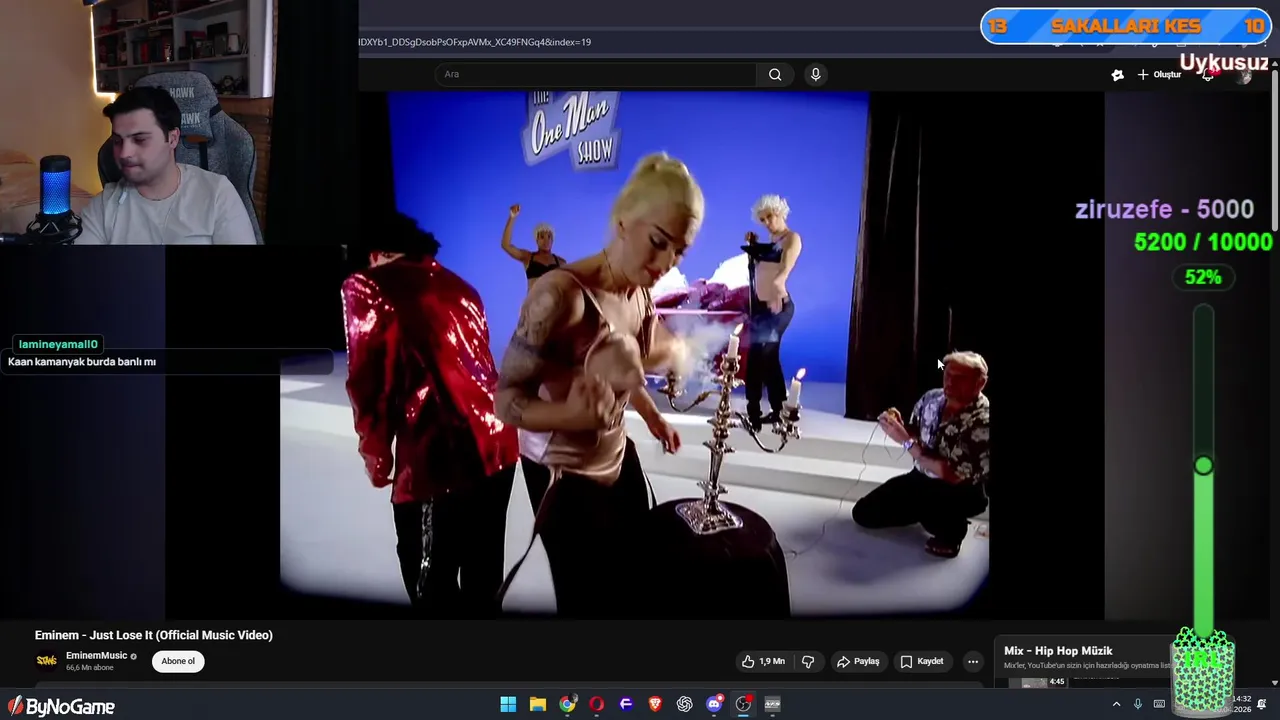
Task: Click the YouTube search magnifier icon
Action: (x=775, y=74)
